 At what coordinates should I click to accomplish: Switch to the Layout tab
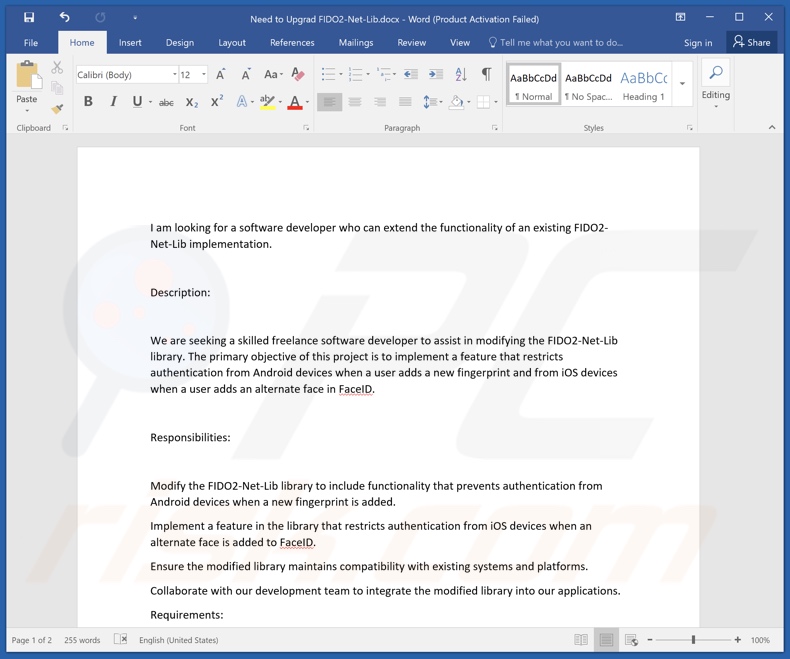tap(232, 43)
